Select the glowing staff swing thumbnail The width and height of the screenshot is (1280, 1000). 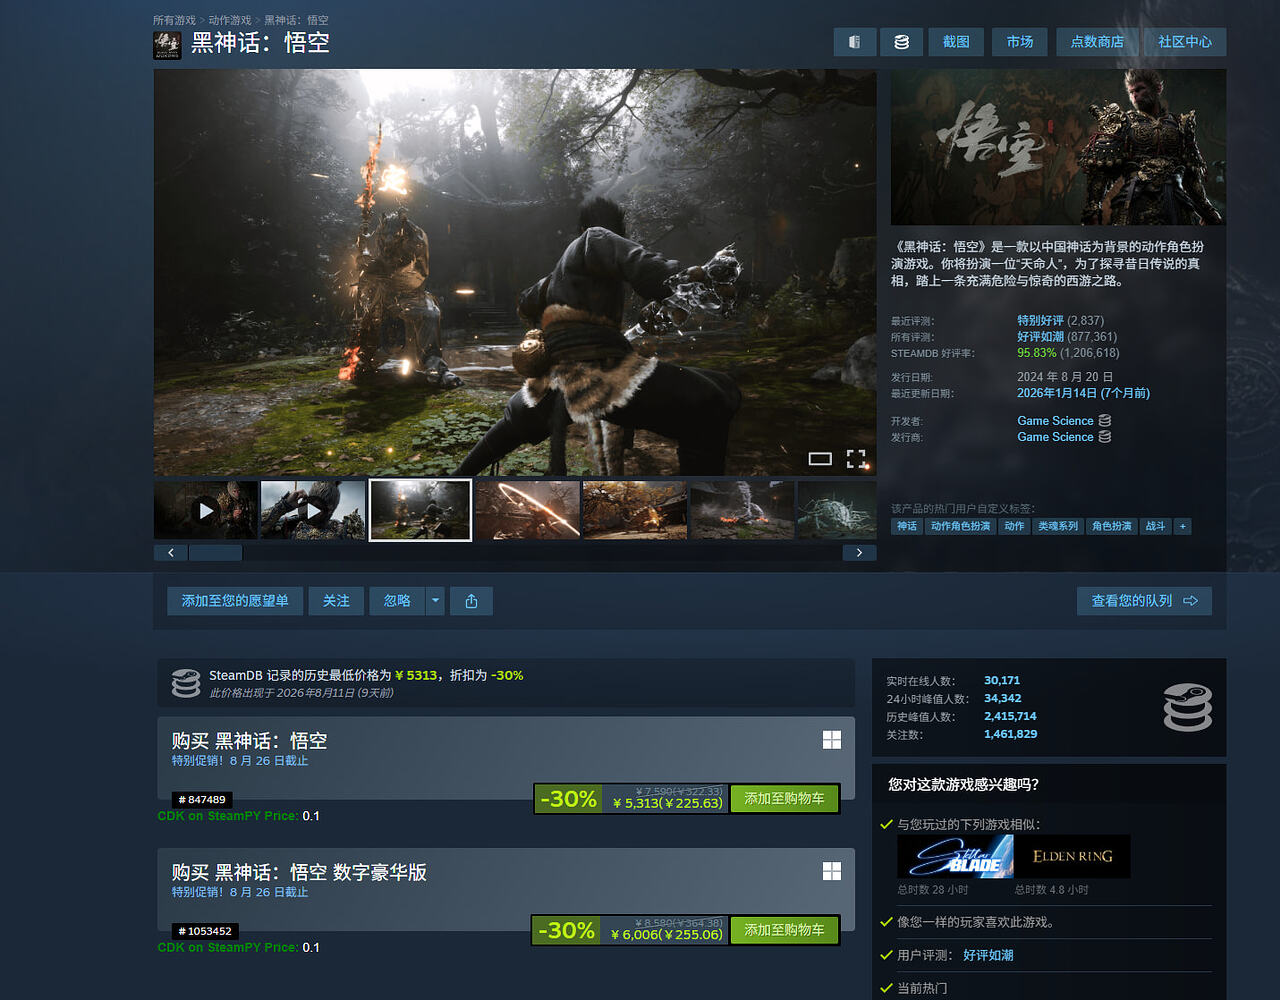click(x=528, y=510)
